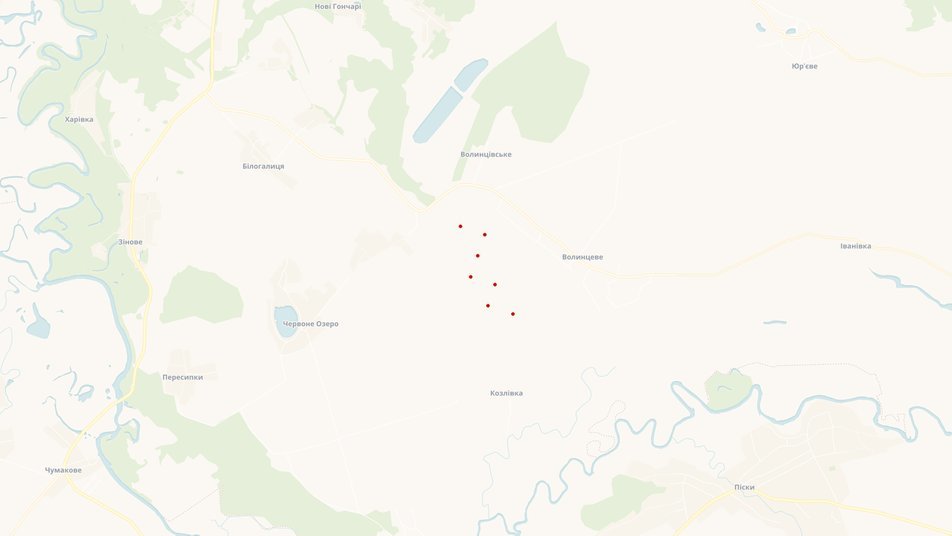Click the Зінове village label
The image size is (952, 536).
(131, 242)
